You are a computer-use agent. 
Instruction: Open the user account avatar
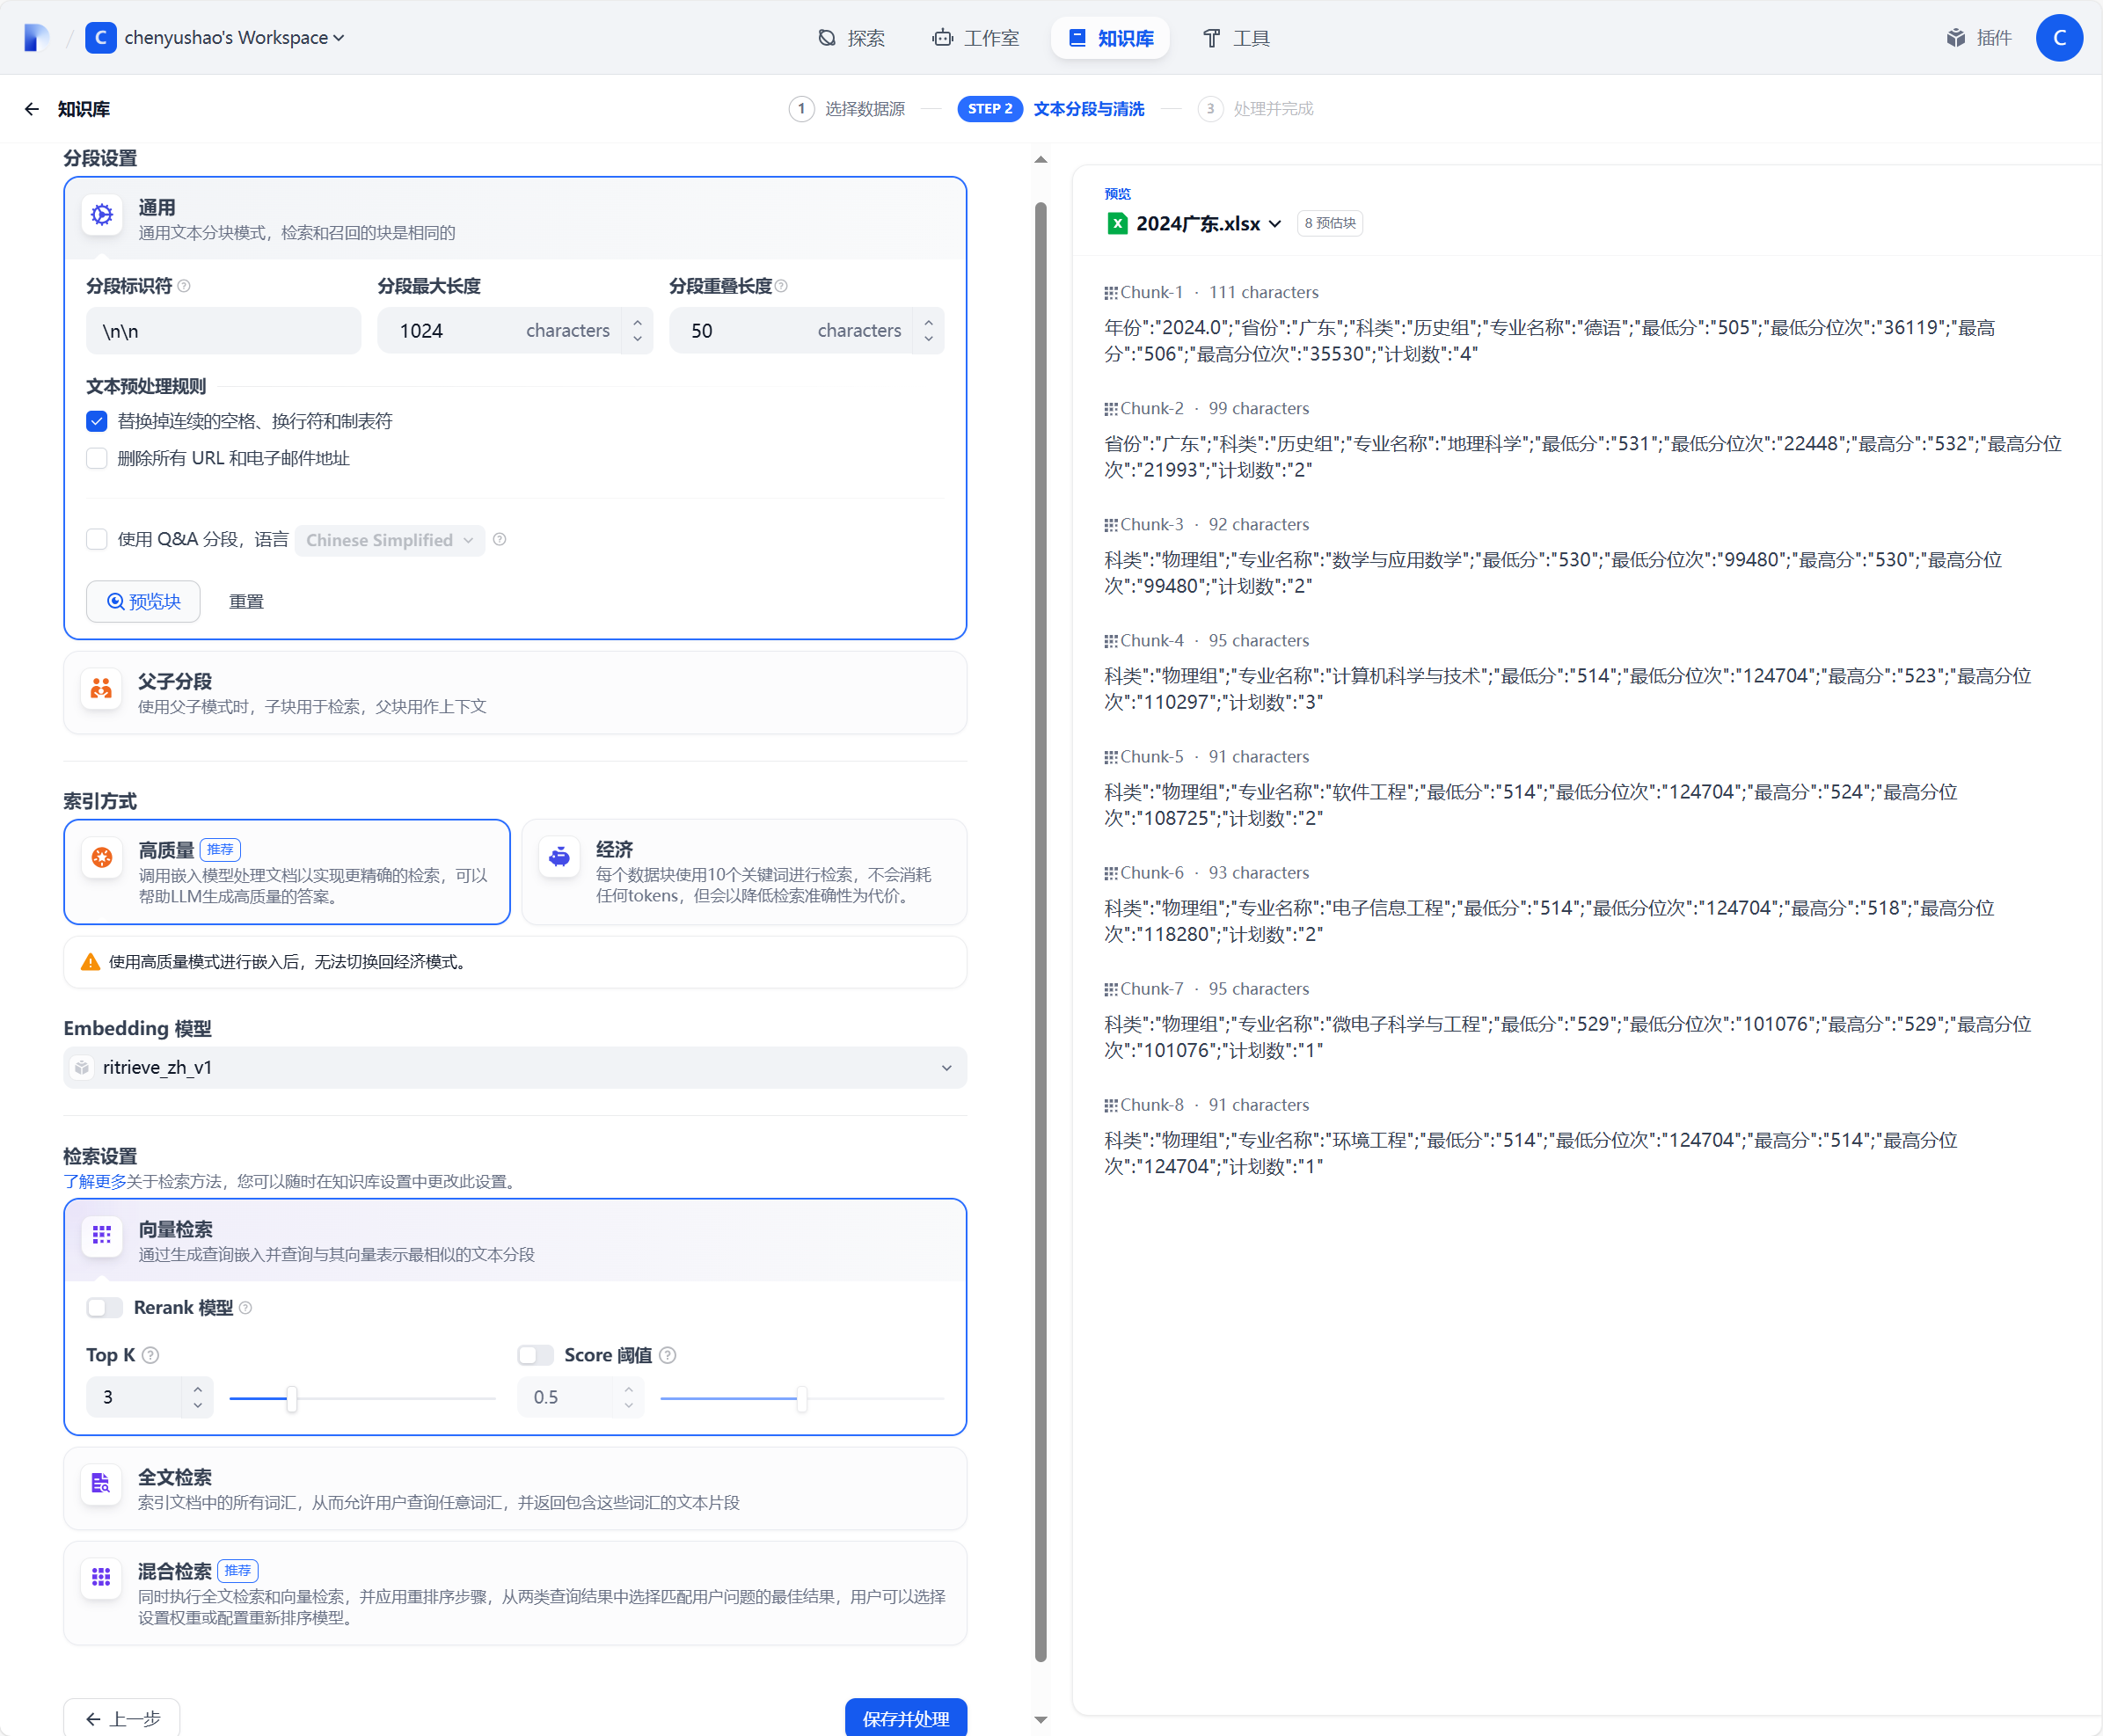click(x=2058, y=38)
